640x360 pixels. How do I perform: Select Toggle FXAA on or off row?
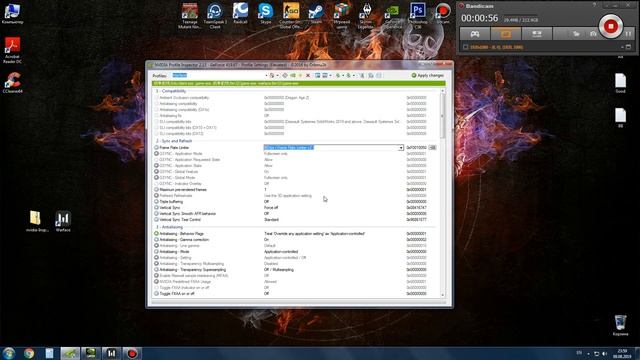point(295,293)
